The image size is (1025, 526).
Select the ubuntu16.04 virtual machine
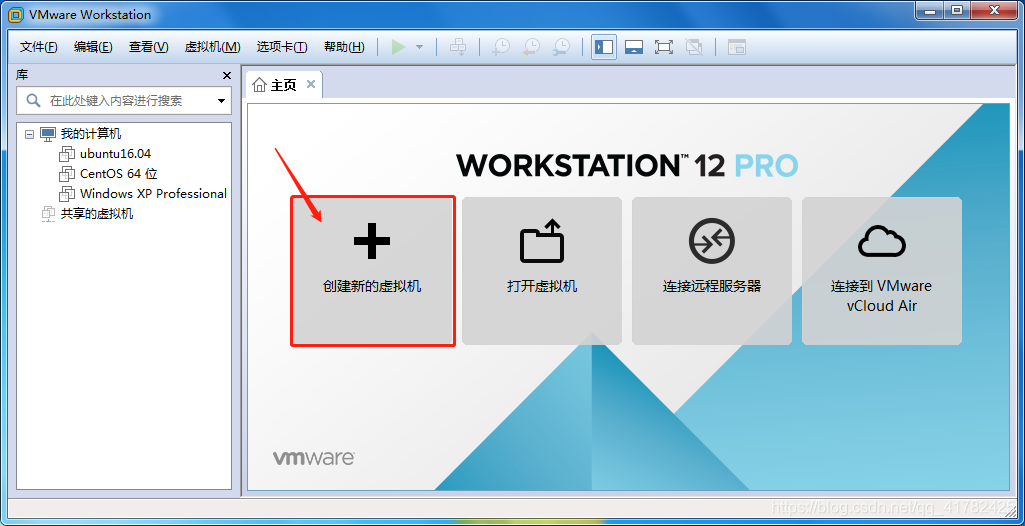coord(115,154)
